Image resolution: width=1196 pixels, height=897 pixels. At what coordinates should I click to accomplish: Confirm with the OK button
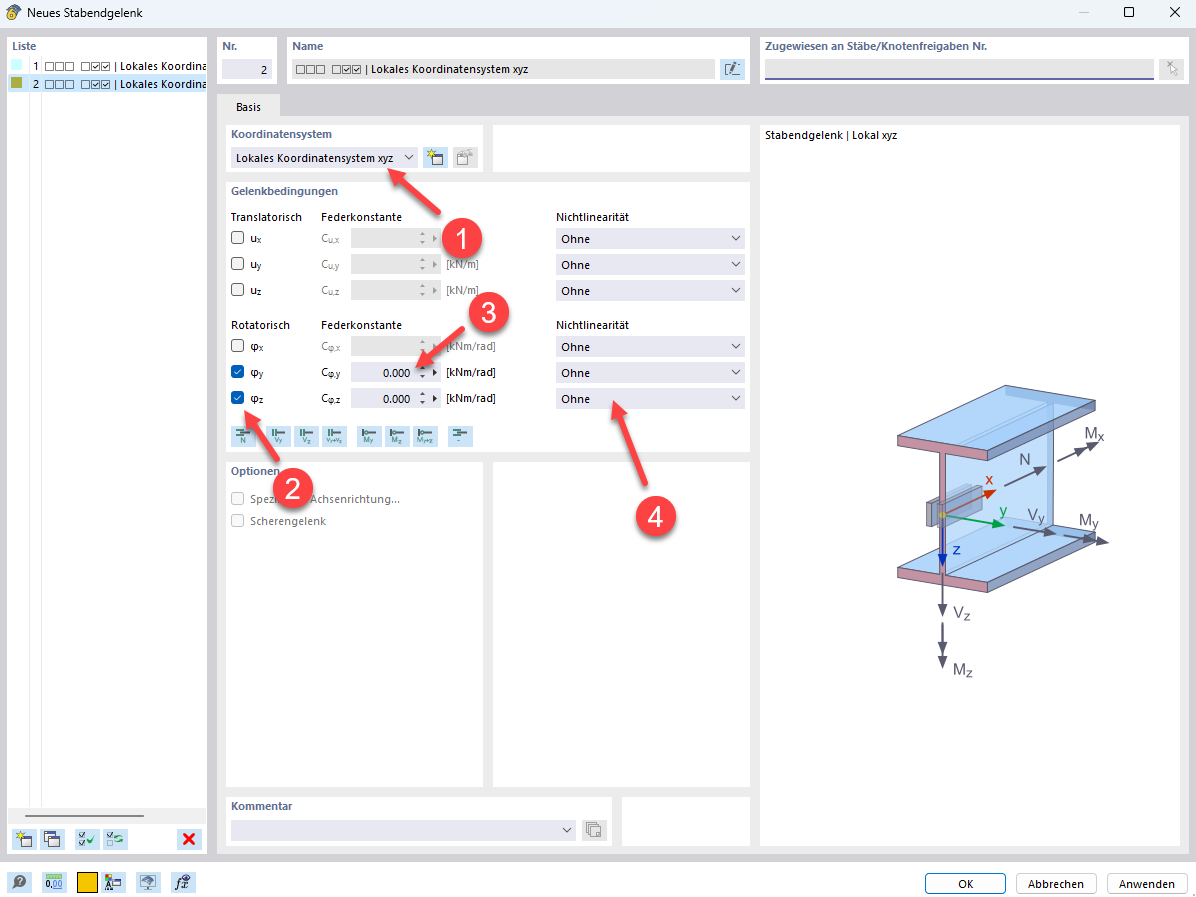[x=966, y=884]
